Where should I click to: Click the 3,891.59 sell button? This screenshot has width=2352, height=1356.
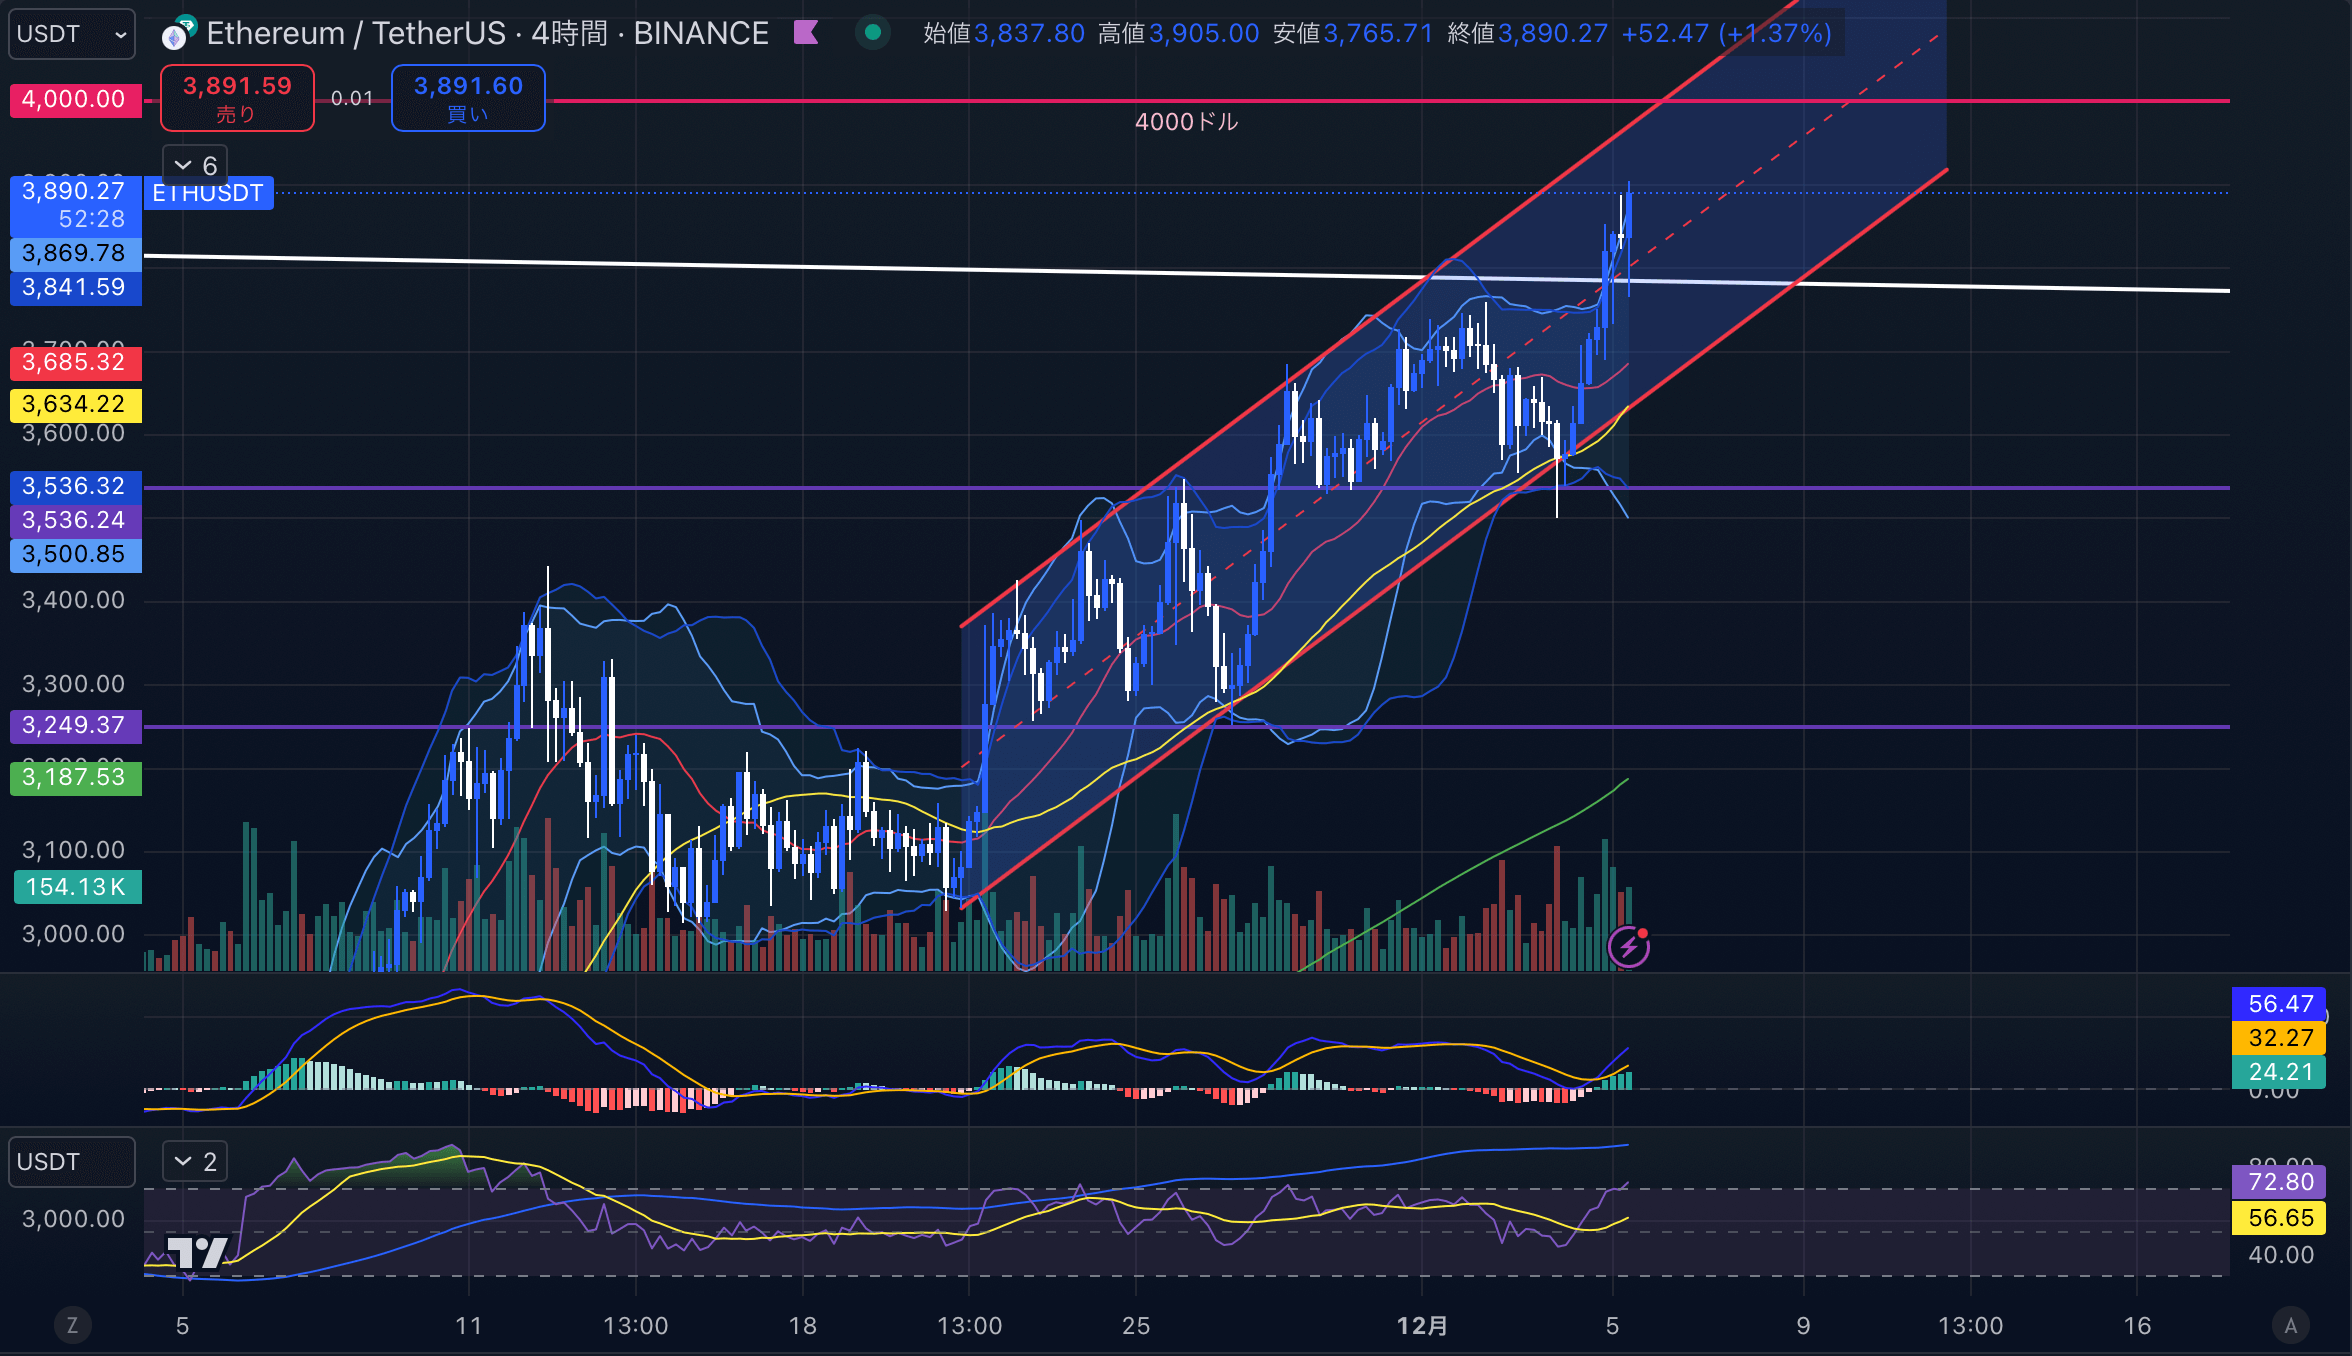[x=237, y=98]
